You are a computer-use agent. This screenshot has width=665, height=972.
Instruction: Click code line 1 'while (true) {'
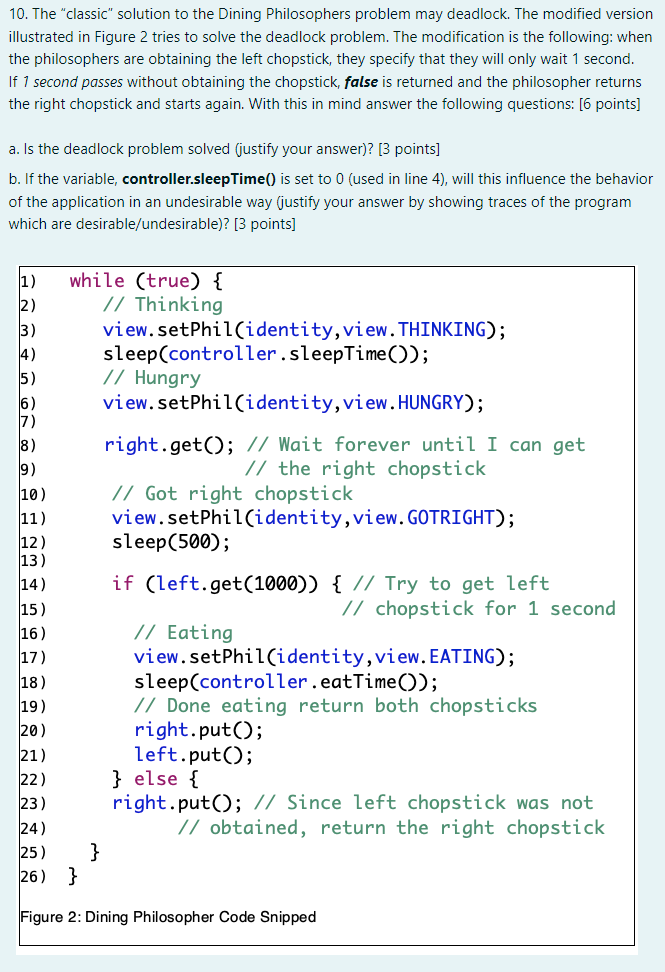coord(146,281)
